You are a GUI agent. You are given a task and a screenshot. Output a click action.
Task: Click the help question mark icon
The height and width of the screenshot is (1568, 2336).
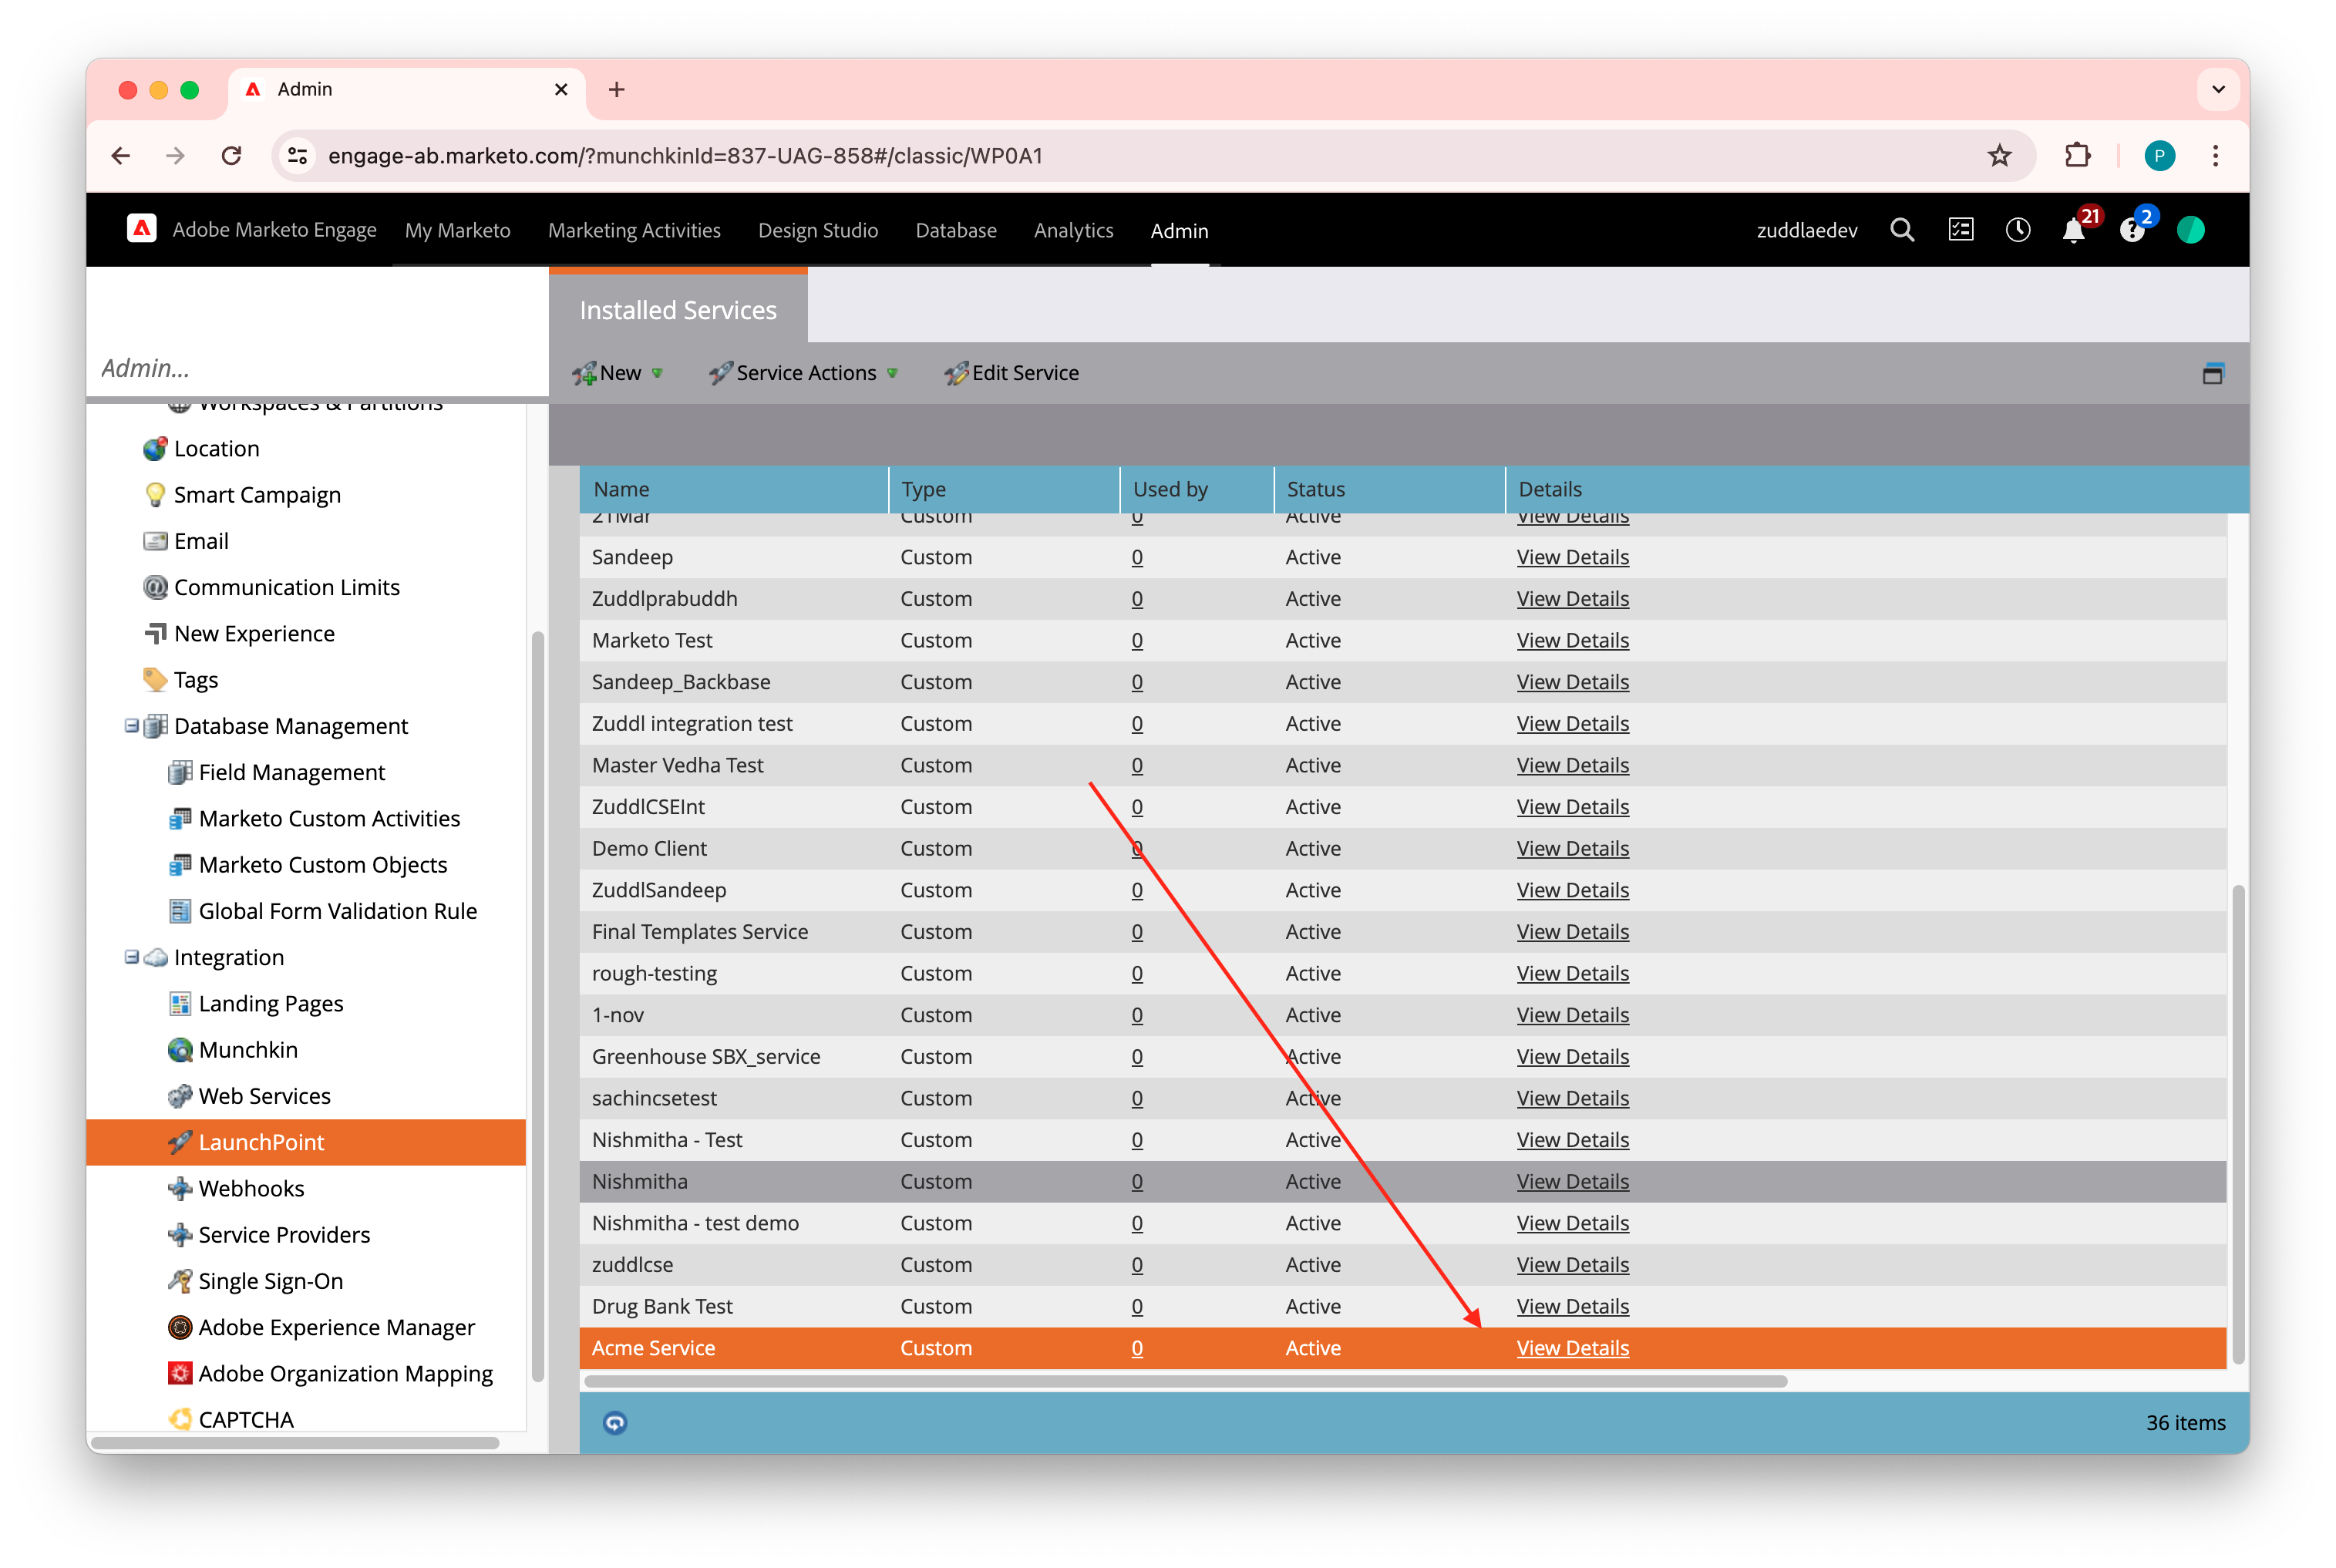pyautogui.click(x=2131, y=231)
